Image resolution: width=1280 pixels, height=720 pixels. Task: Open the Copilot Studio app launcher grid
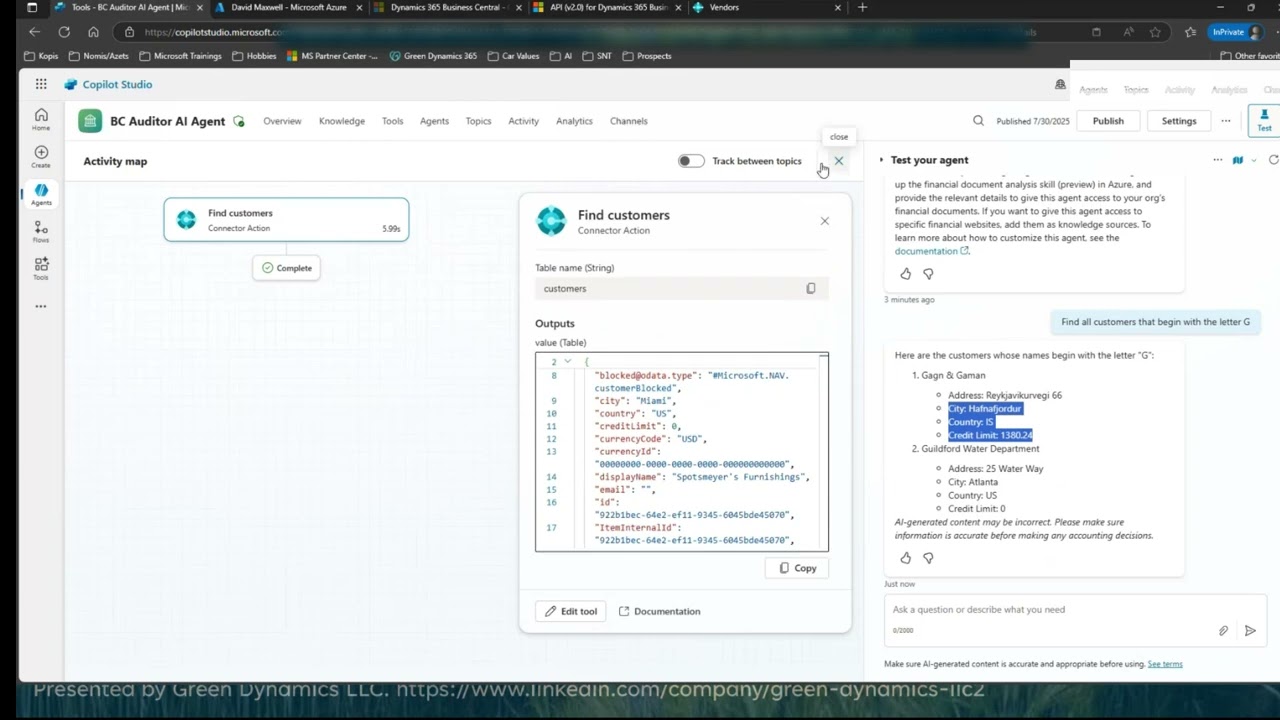click(41, 84)
